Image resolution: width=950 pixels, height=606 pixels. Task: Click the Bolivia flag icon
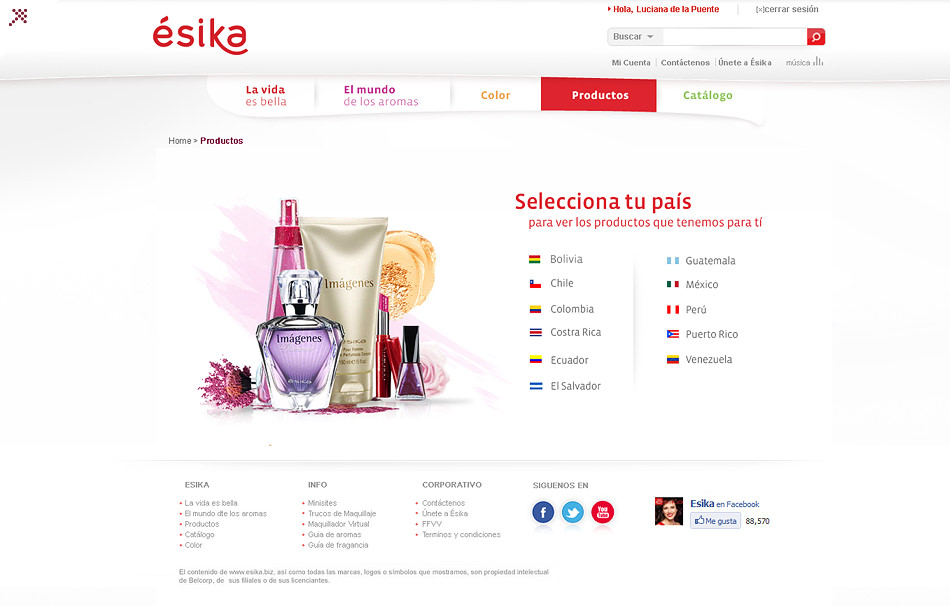pos(534,259)
